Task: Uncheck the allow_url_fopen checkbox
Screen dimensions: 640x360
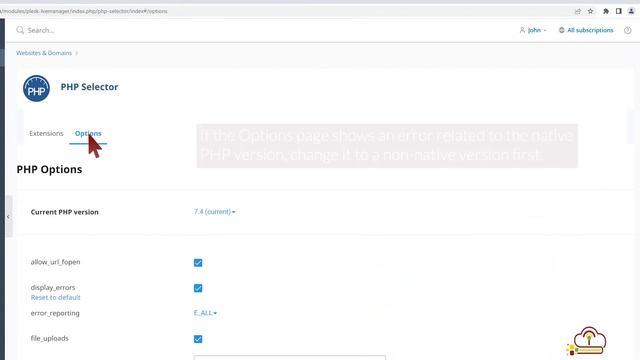Action: (x=198, y=263)
